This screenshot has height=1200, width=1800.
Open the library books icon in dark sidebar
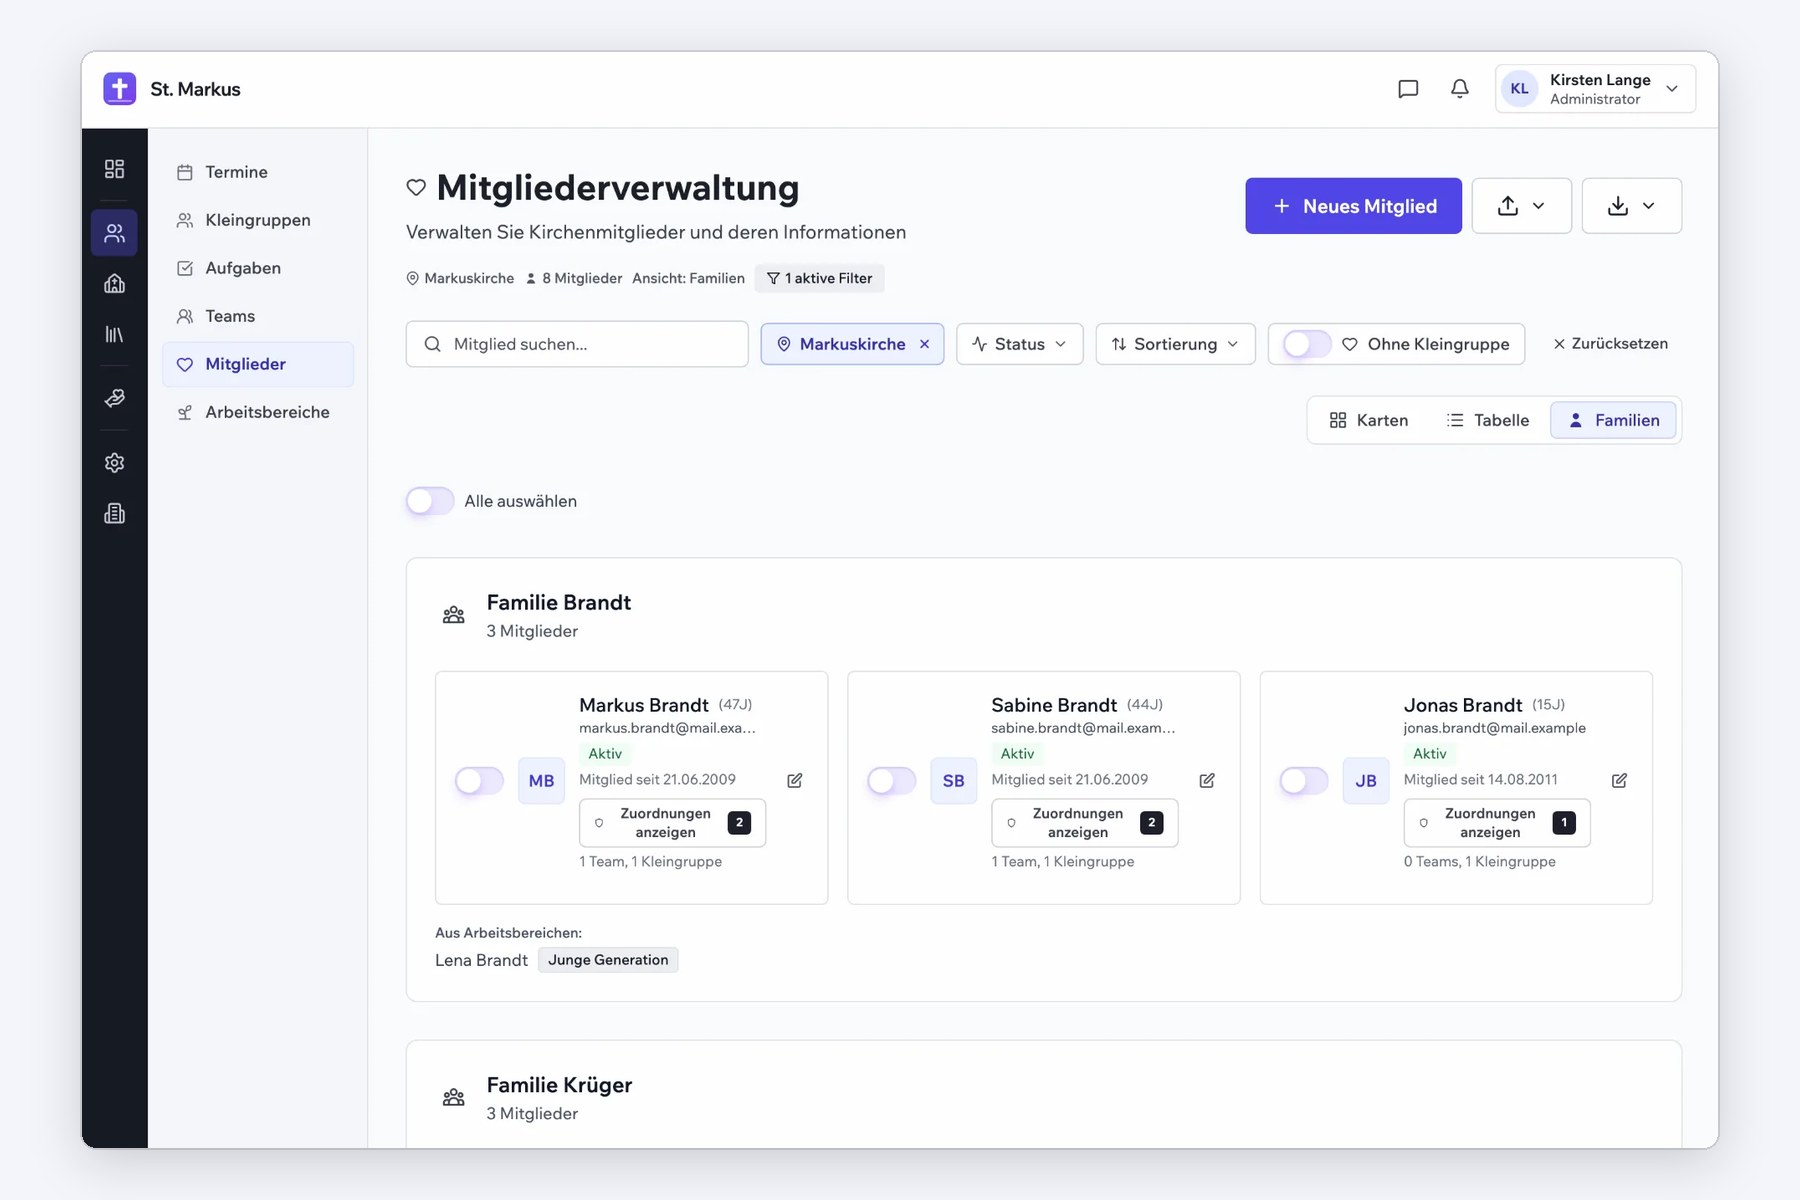coord(115,334)
